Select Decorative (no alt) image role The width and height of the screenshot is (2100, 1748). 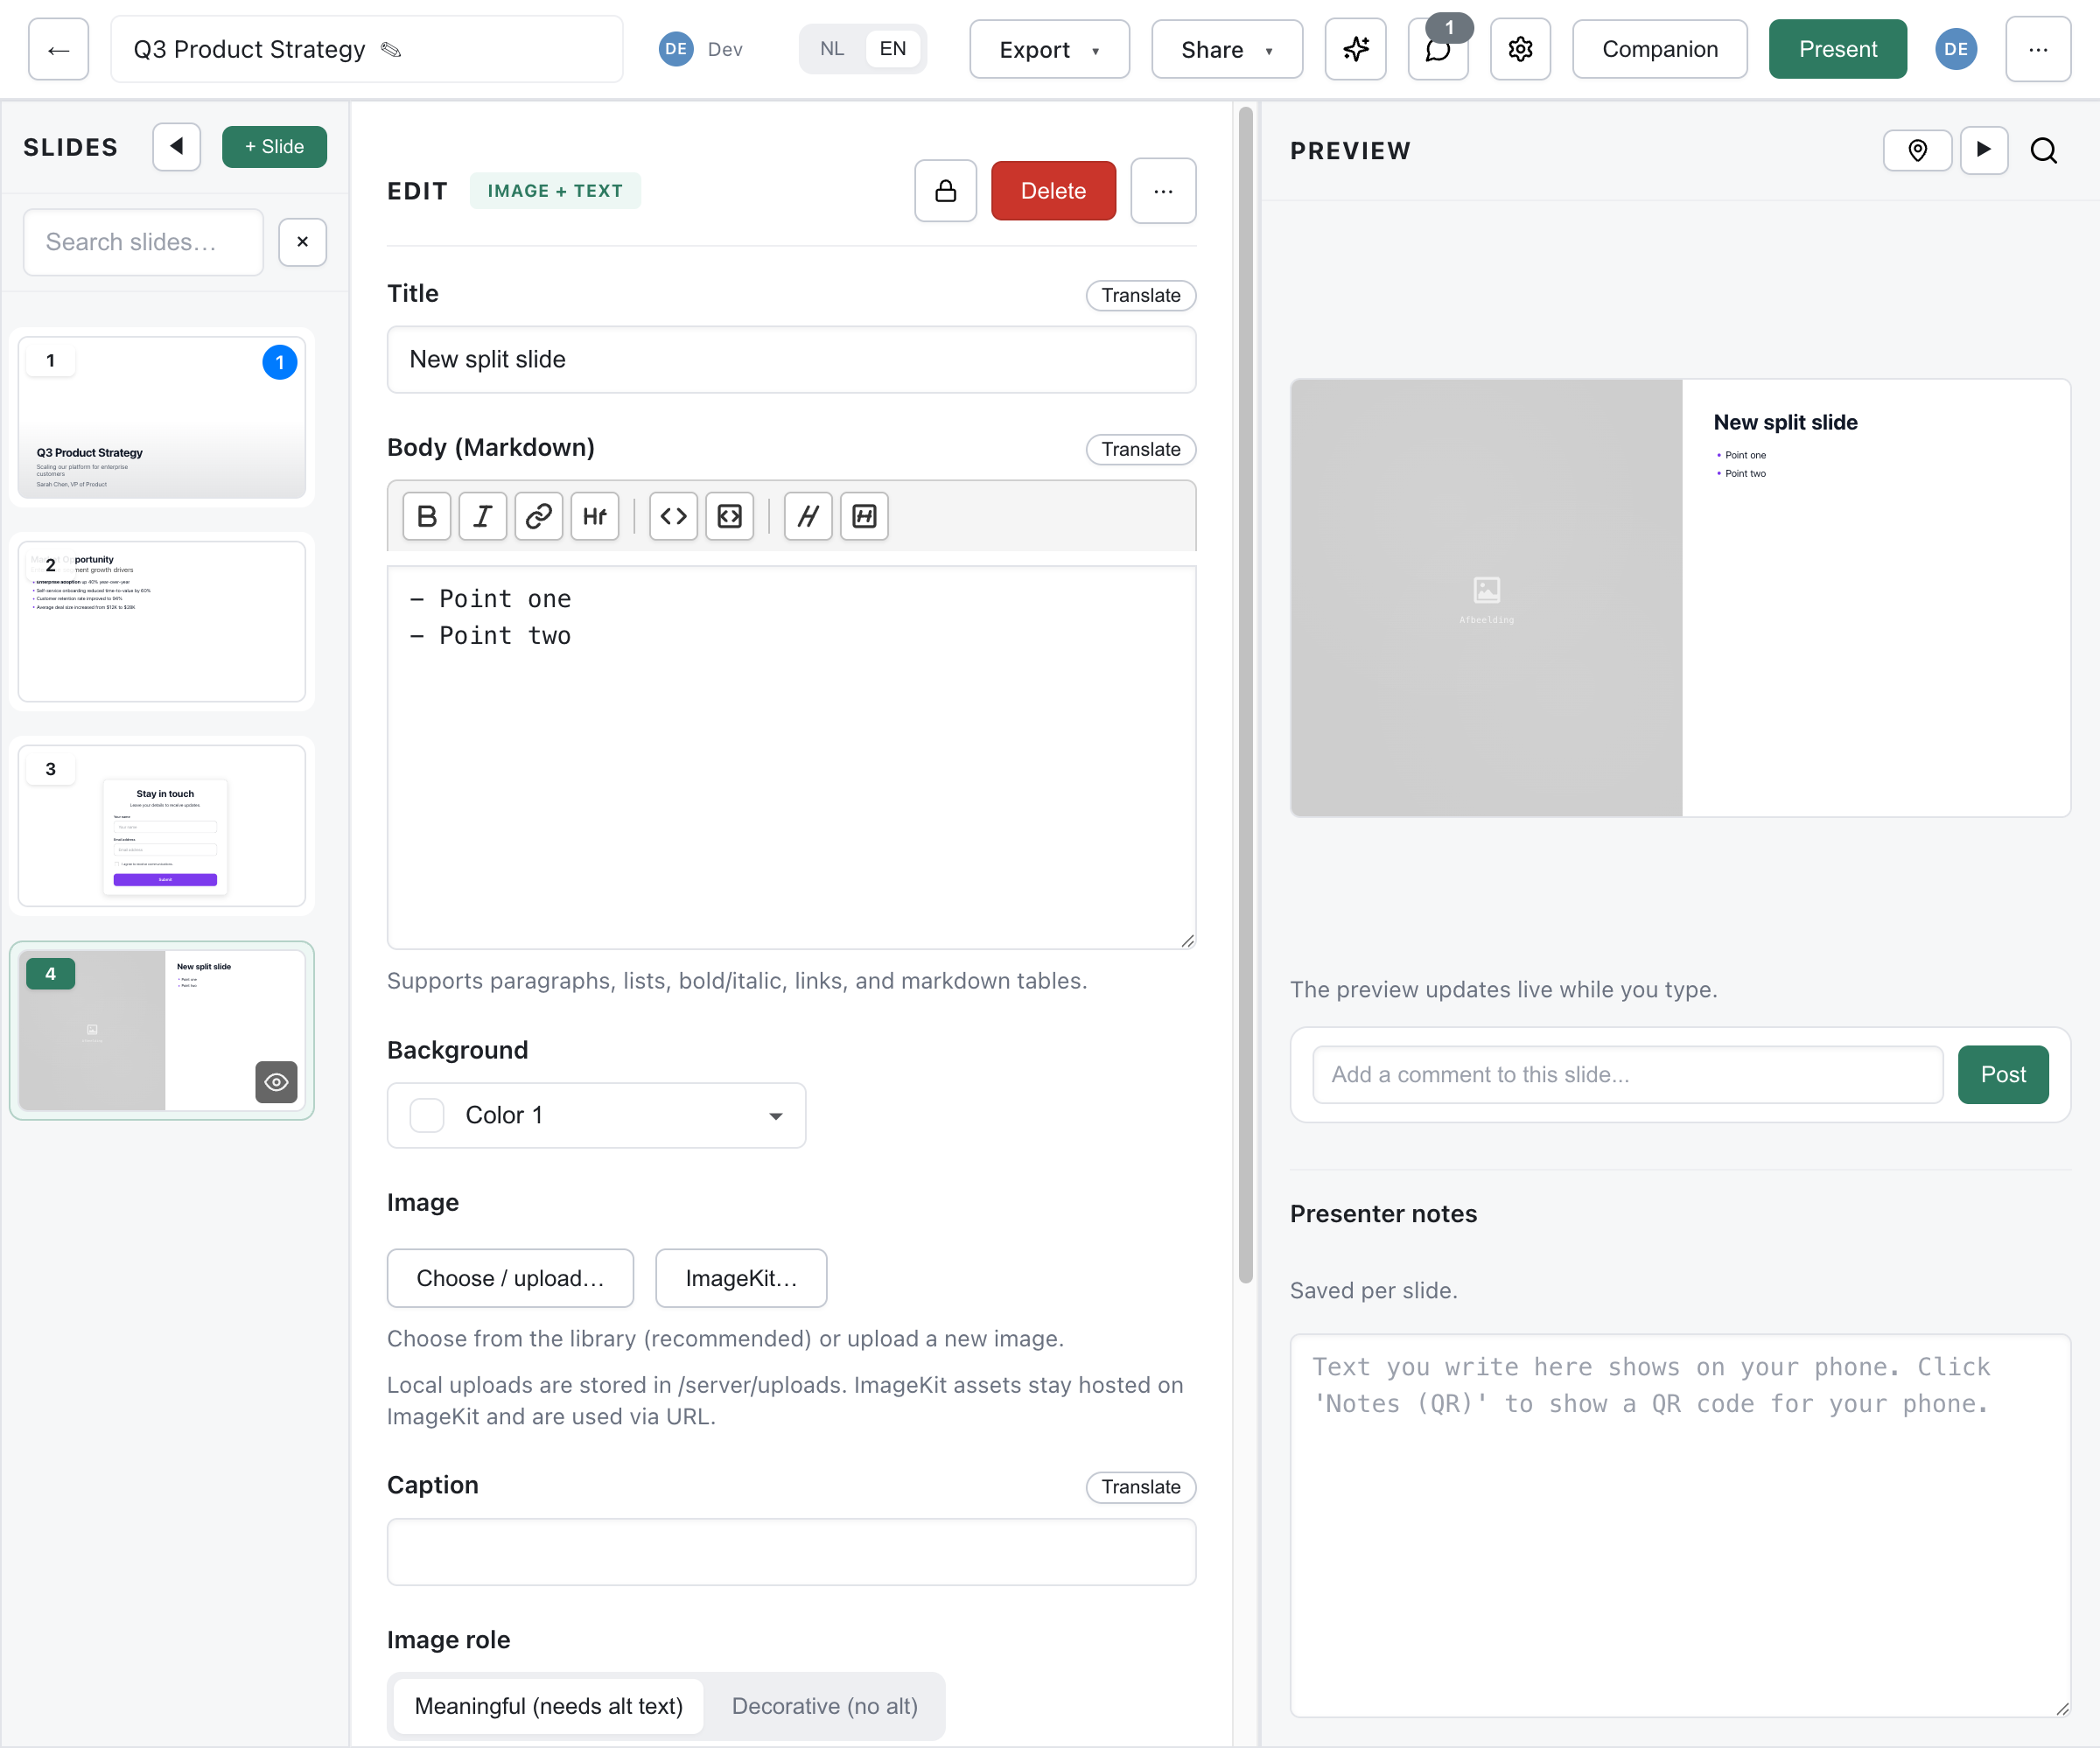pyautogui.click(x=825, y=1706)
